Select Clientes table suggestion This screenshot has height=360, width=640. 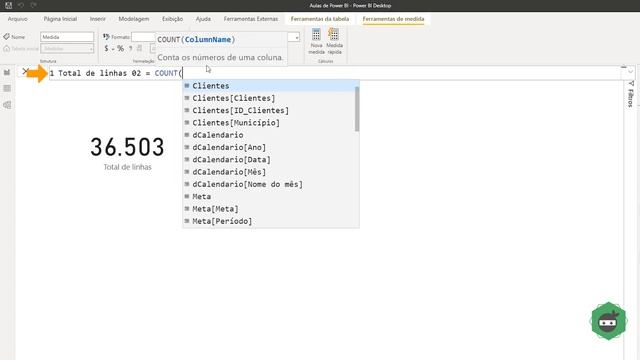269,86
